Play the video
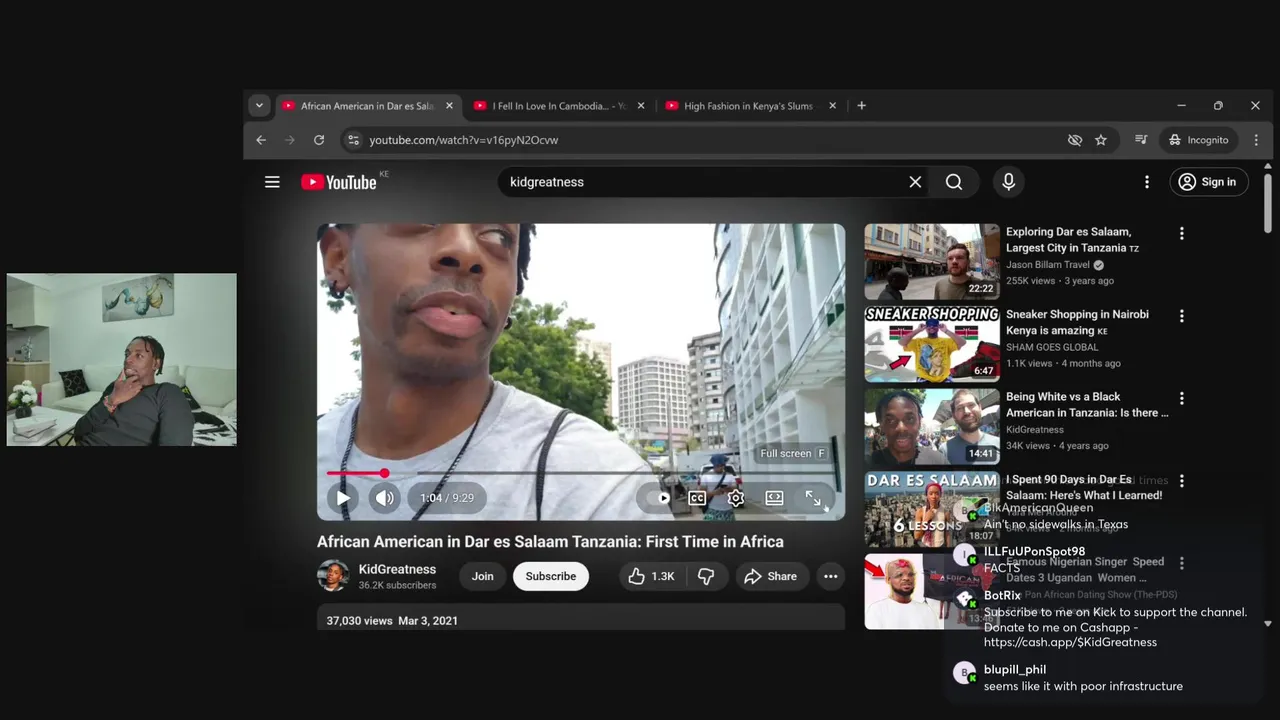This screenshot has width=1280, height=720. (x=343, y=498)
